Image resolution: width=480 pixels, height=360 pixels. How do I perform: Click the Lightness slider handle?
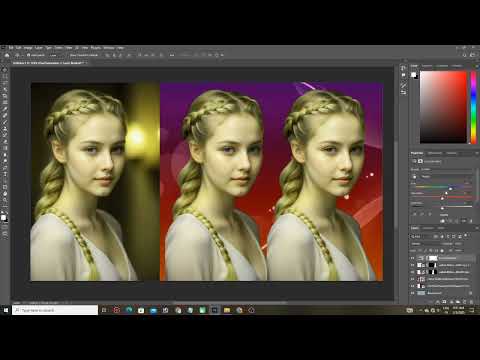[442, 208]
